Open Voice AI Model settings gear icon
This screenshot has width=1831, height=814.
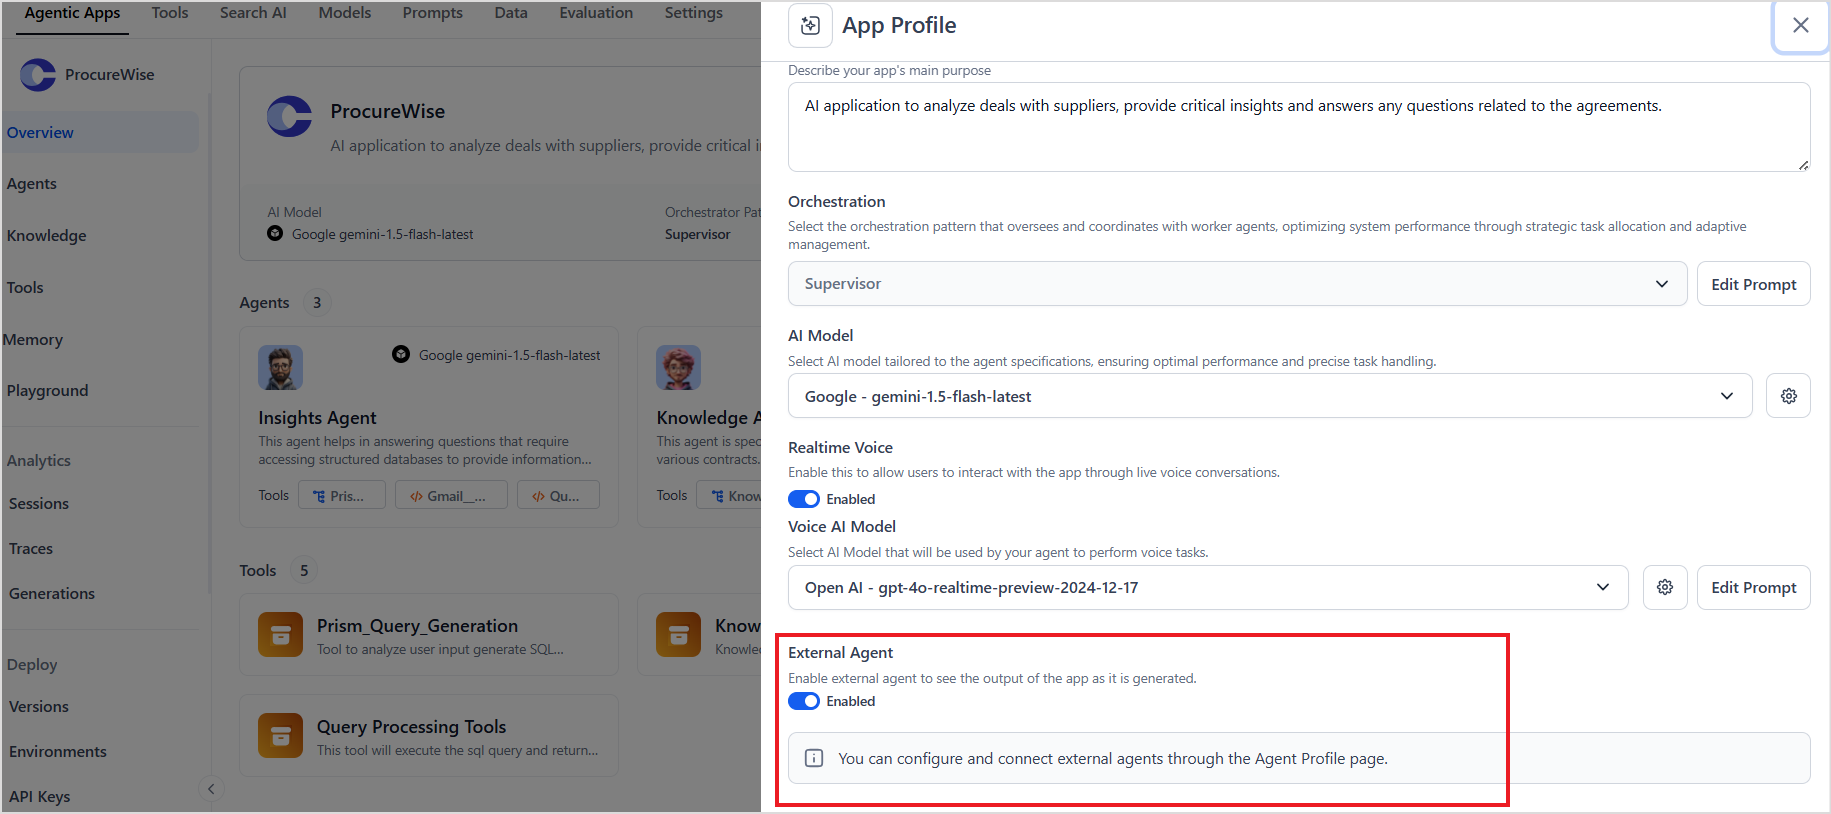(1665, 588)
